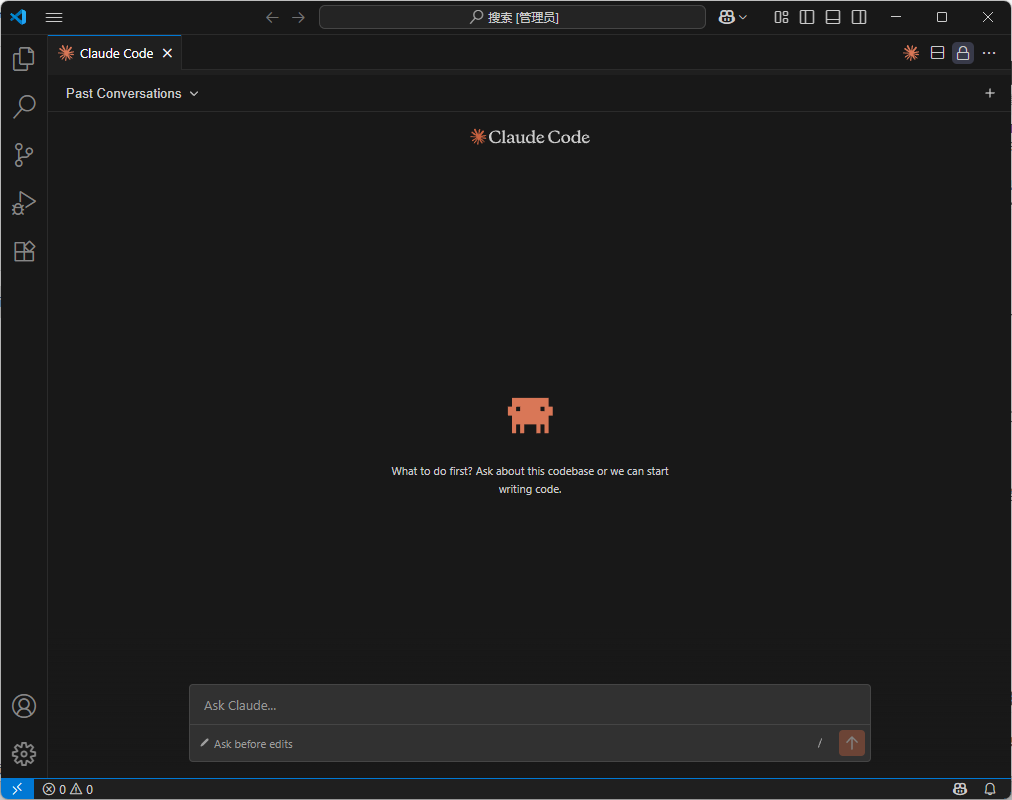The width and height of the screenshot is (1012, 800).
Task: Click the Ask before edits mode button
Action: coord(246,744)
